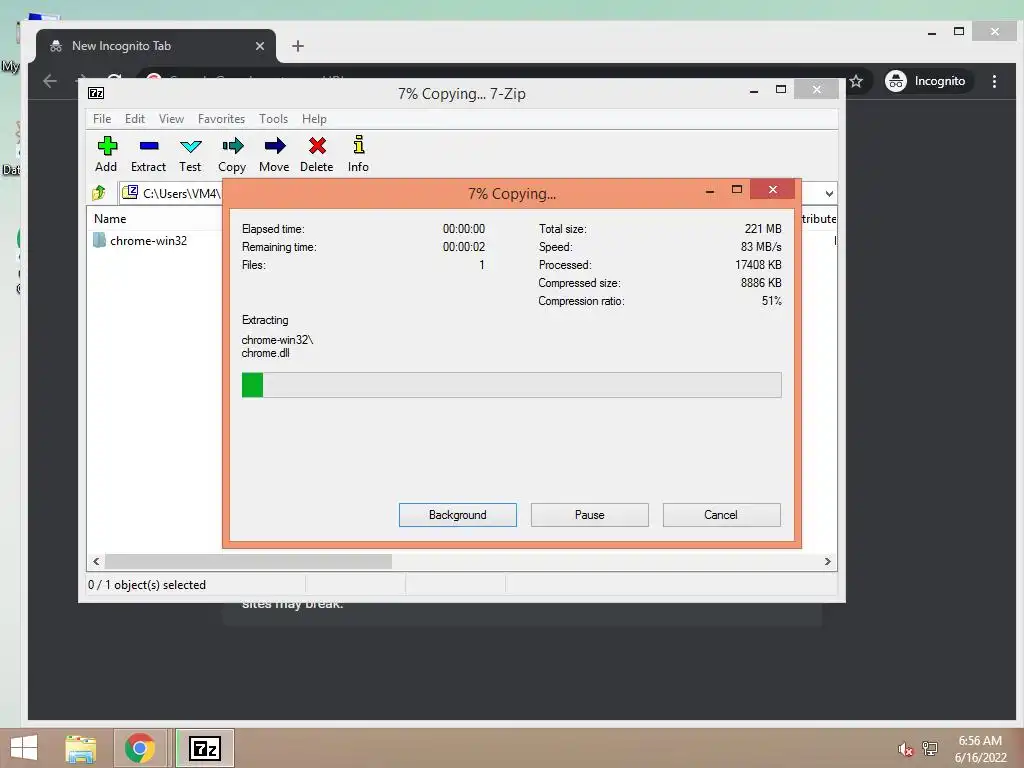Click the network tray icon
Image resolution: width=1024 pixels, height=768 pixels.
930,749
